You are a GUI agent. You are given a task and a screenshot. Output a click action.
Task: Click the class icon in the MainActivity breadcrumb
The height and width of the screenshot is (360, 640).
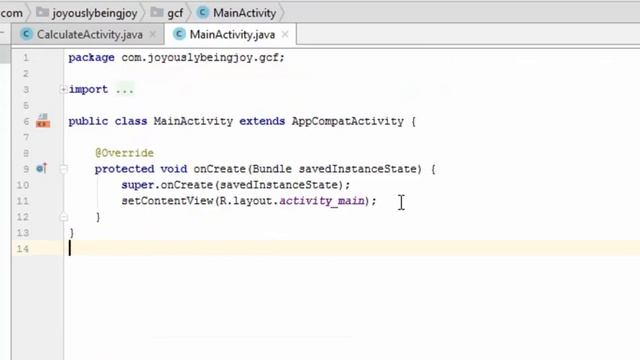point(202,13)
